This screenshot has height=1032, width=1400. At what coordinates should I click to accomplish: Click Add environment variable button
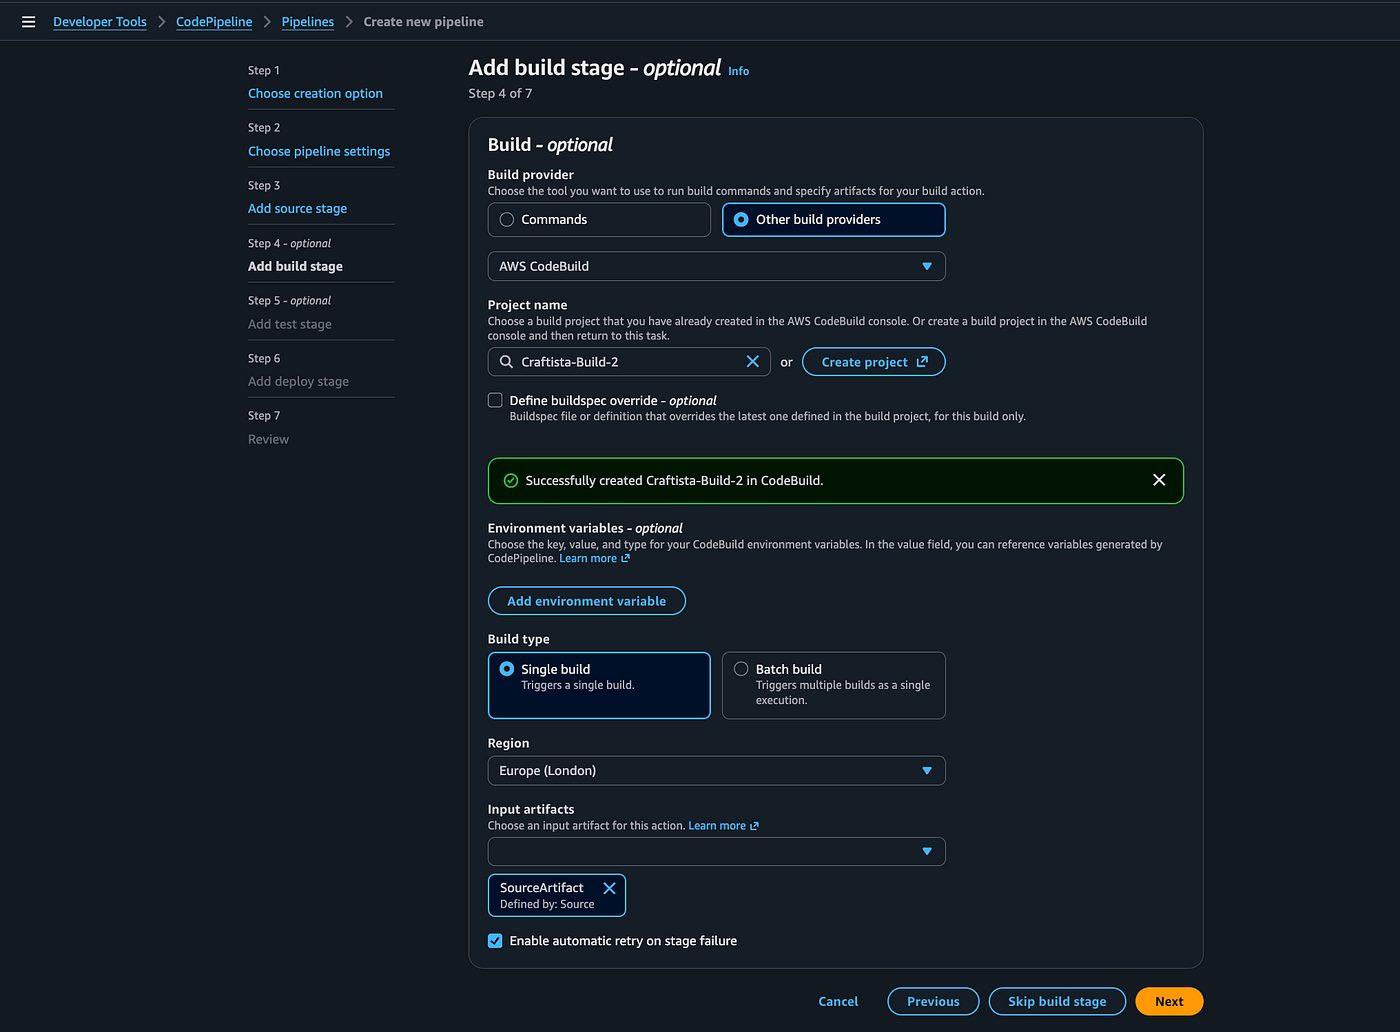click(x=586, y=601)
